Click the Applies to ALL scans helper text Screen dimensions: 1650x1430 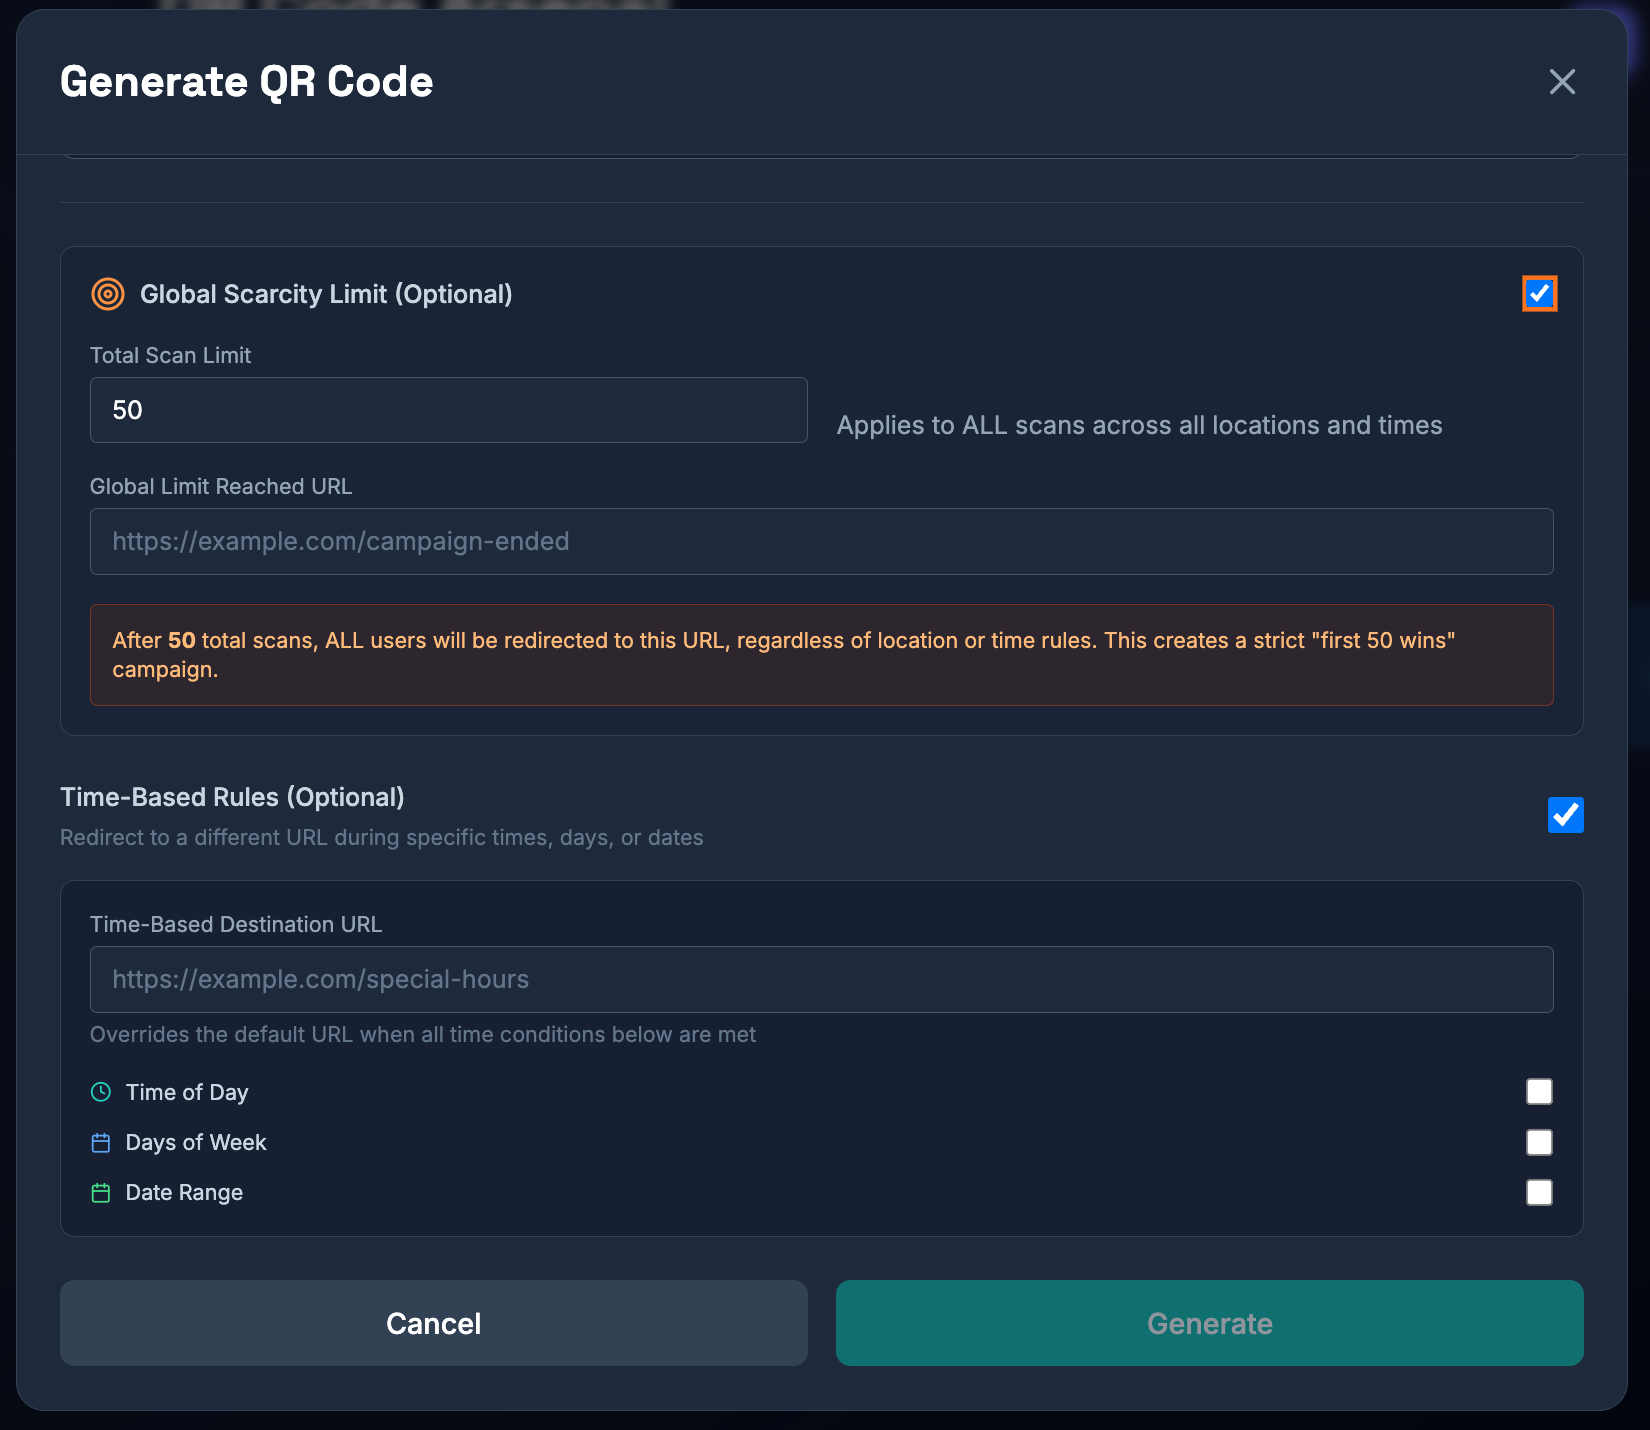click(x=1139, y=425)
